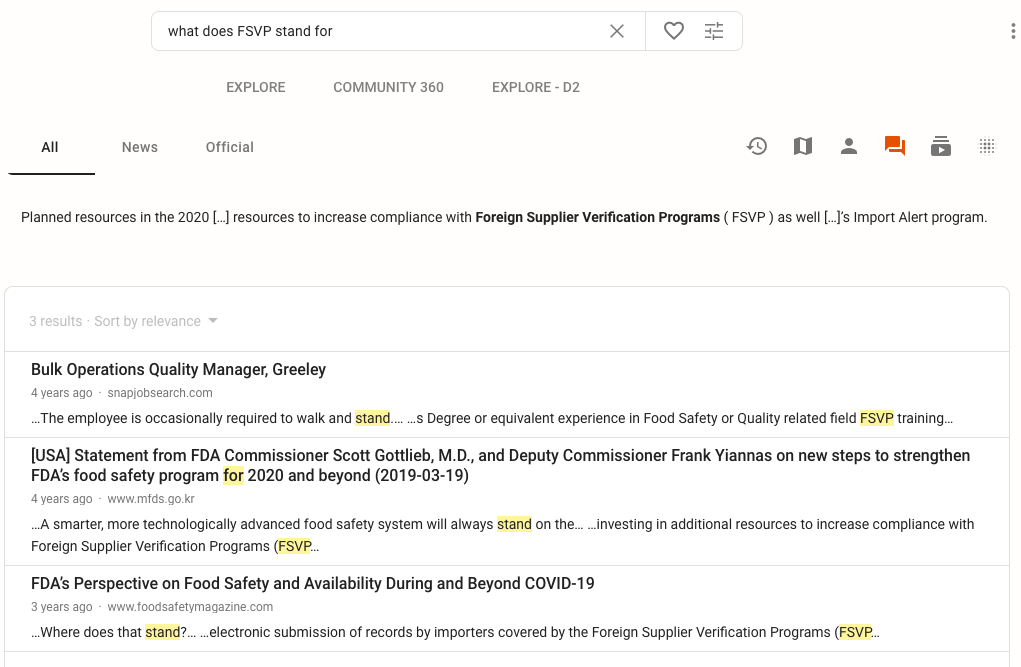Expand the Sort by relevance dropdown
Image resolution: width=1021 pixels, height=667 pixels.
[156, 321]
